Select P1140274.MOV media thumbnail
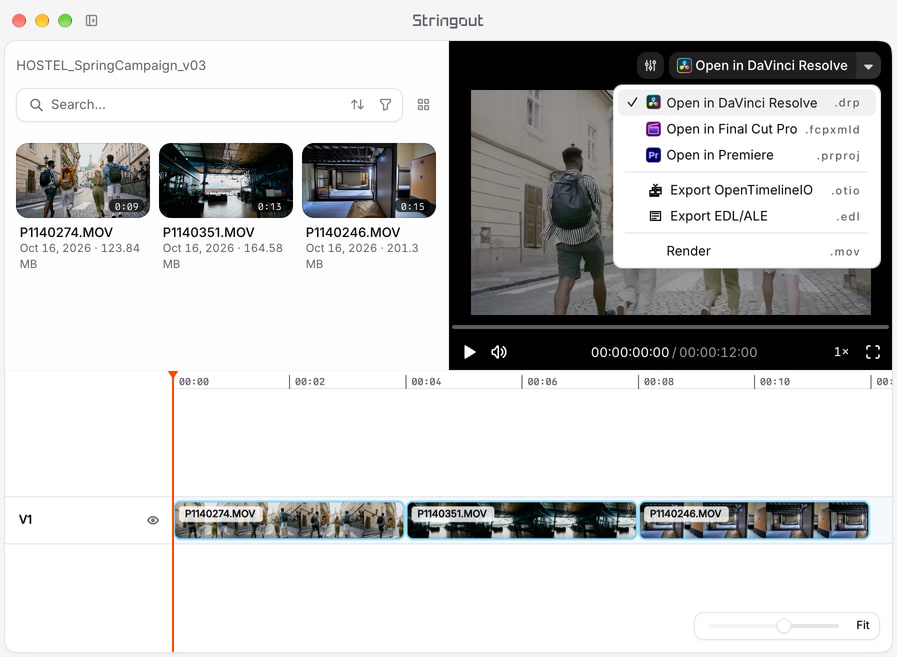 coord(83,180)
